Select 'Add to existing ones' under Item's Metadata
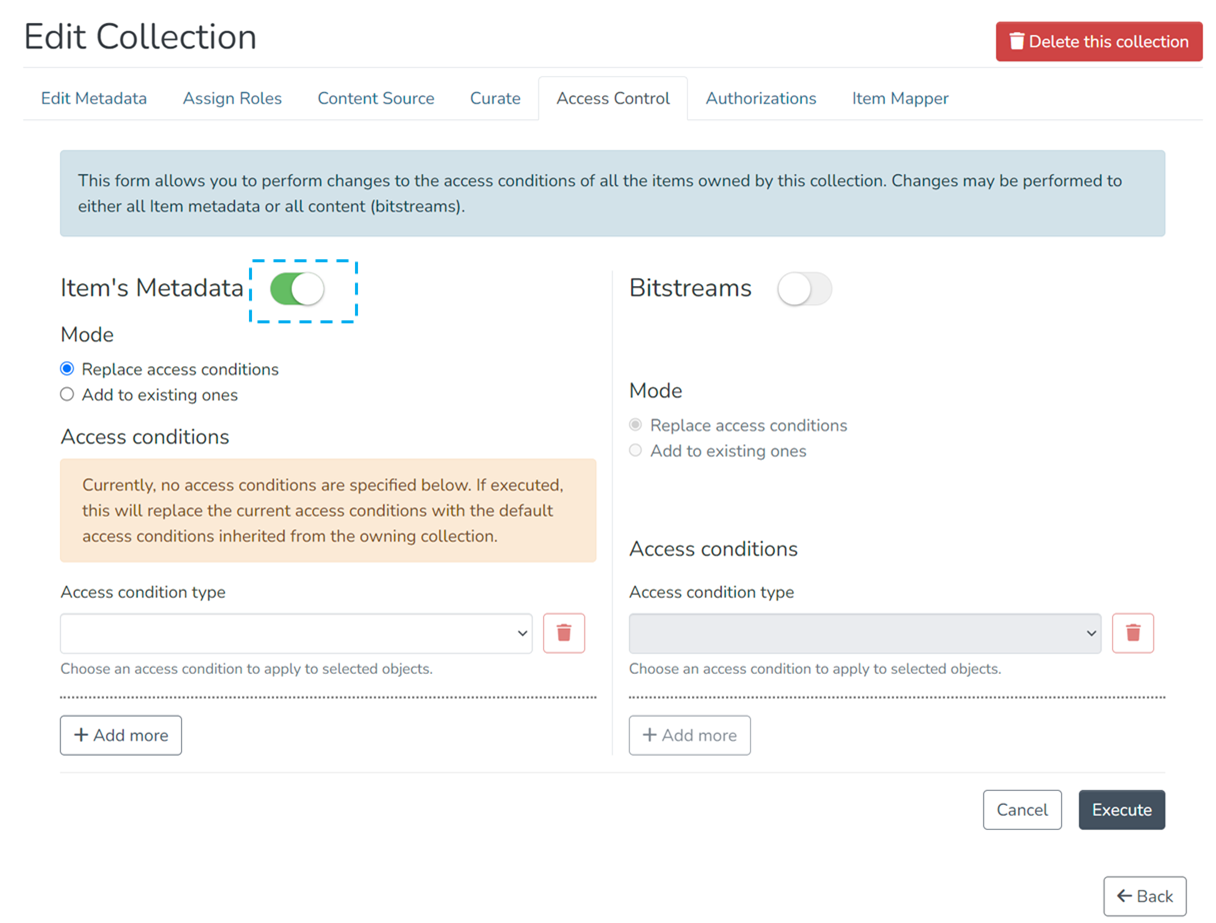This screenshot has height=923, width=1216. pyautogui.click(x=67, y=395)
